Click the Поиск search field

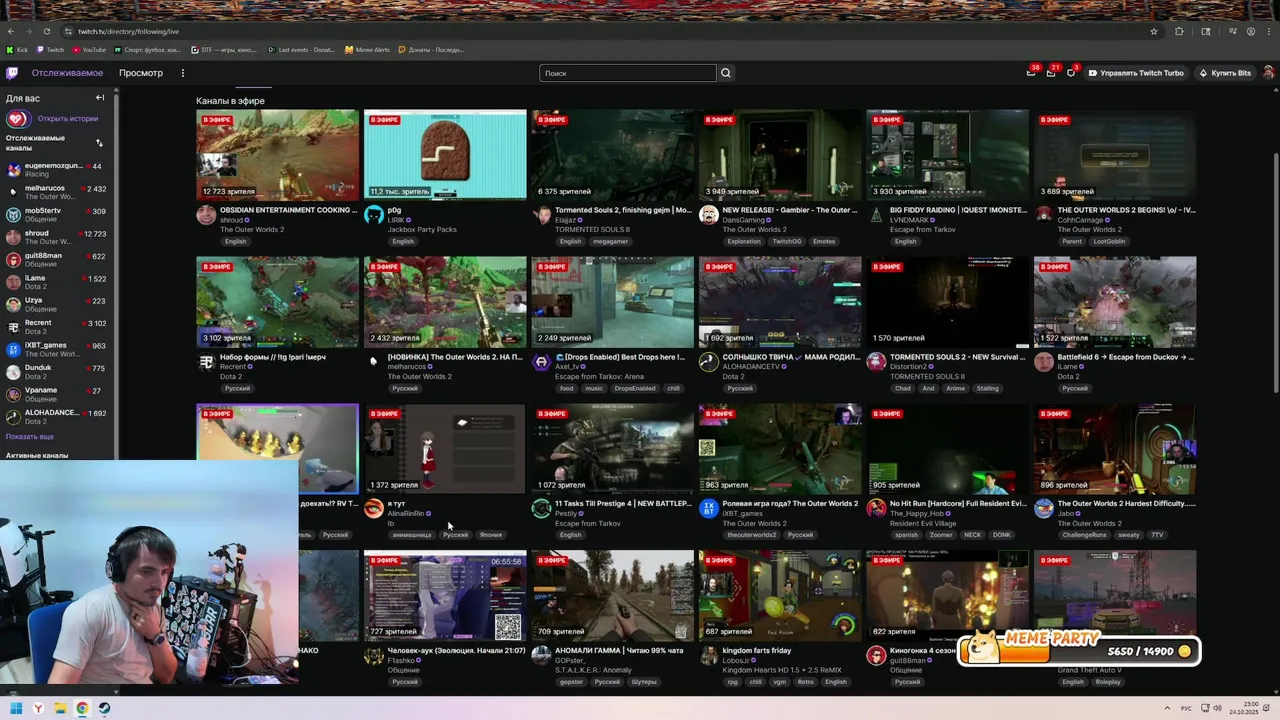click(628, 73)
